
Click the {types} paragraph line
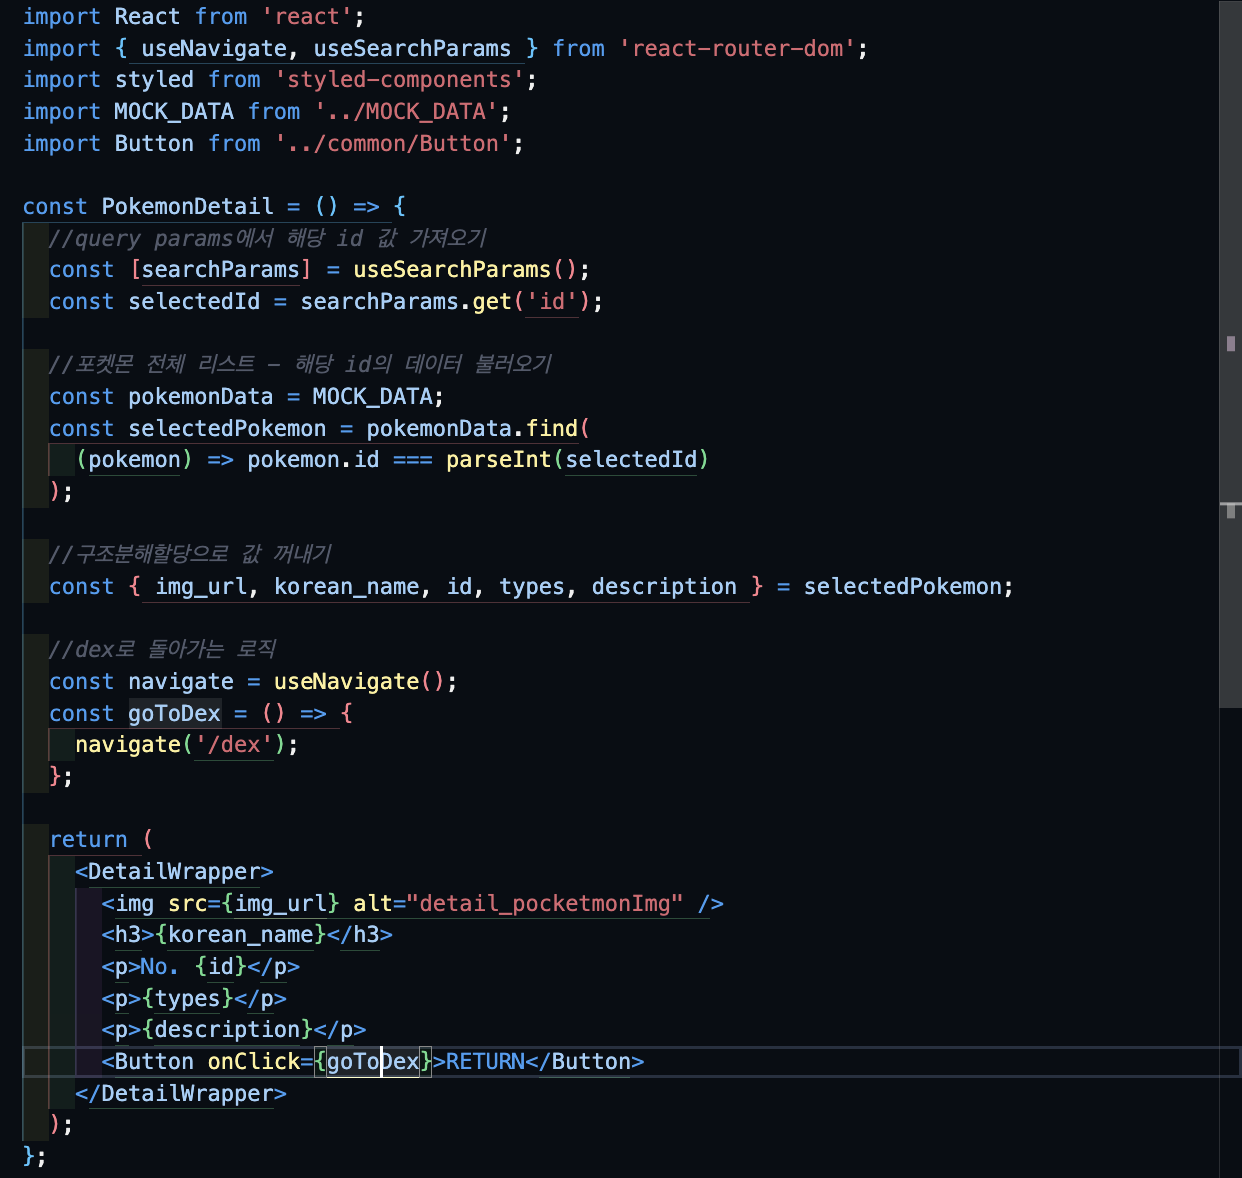pyautogui.click(x=194, y=999)
